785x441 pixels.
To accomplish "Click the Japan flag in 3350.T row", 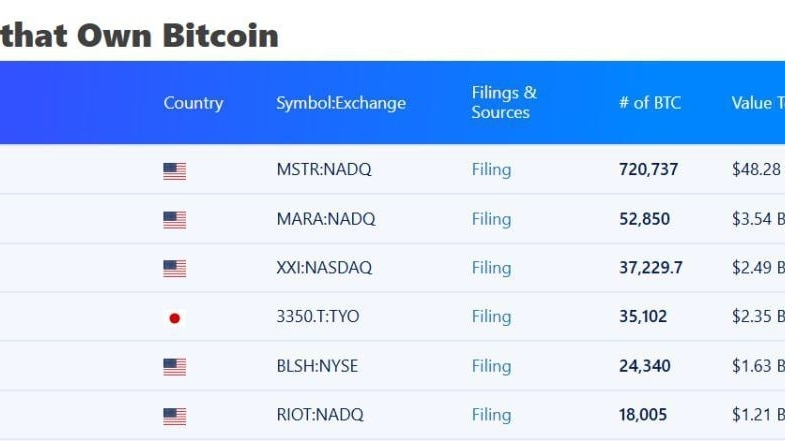I will 175,318.
